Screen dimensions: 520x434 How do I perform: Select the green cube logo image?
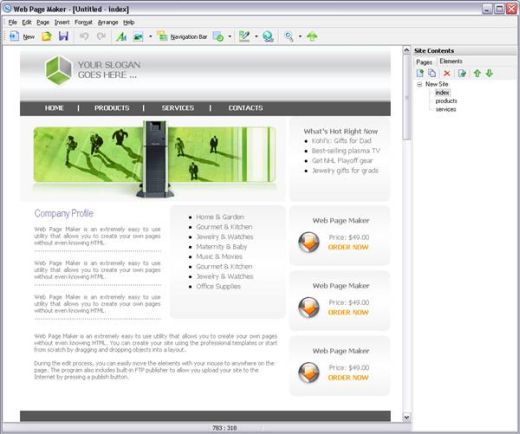pos(58,70)
